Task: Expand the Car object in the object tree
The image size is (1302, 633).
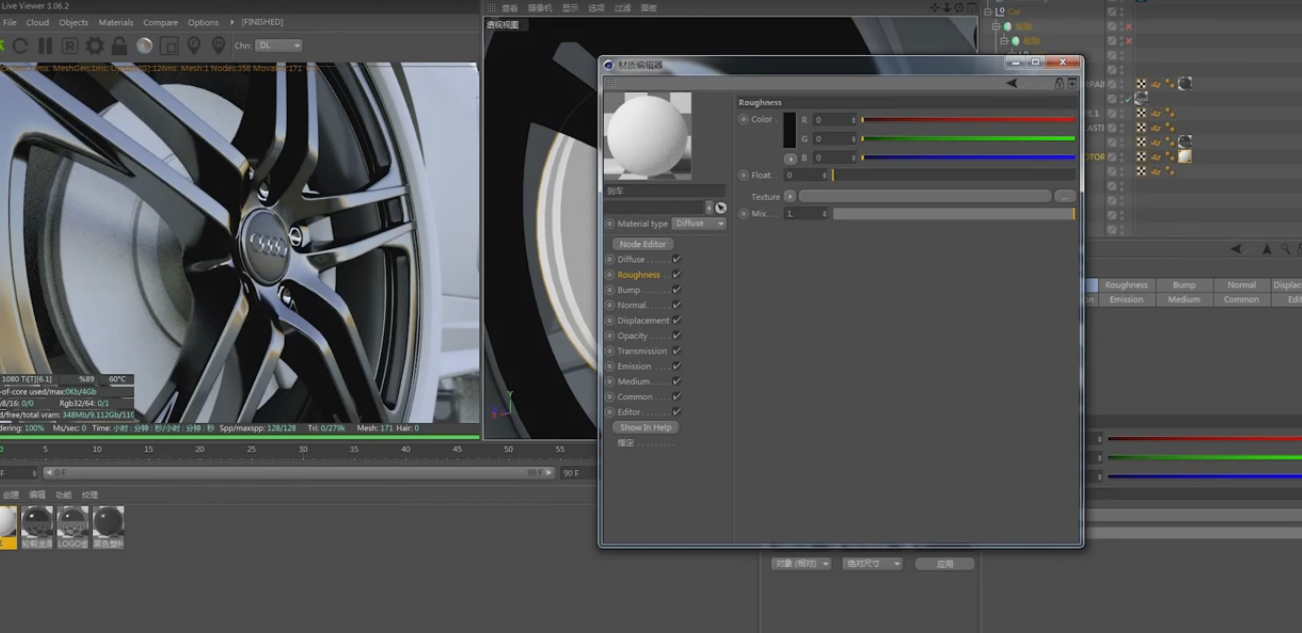Action: tap(986, 11)
